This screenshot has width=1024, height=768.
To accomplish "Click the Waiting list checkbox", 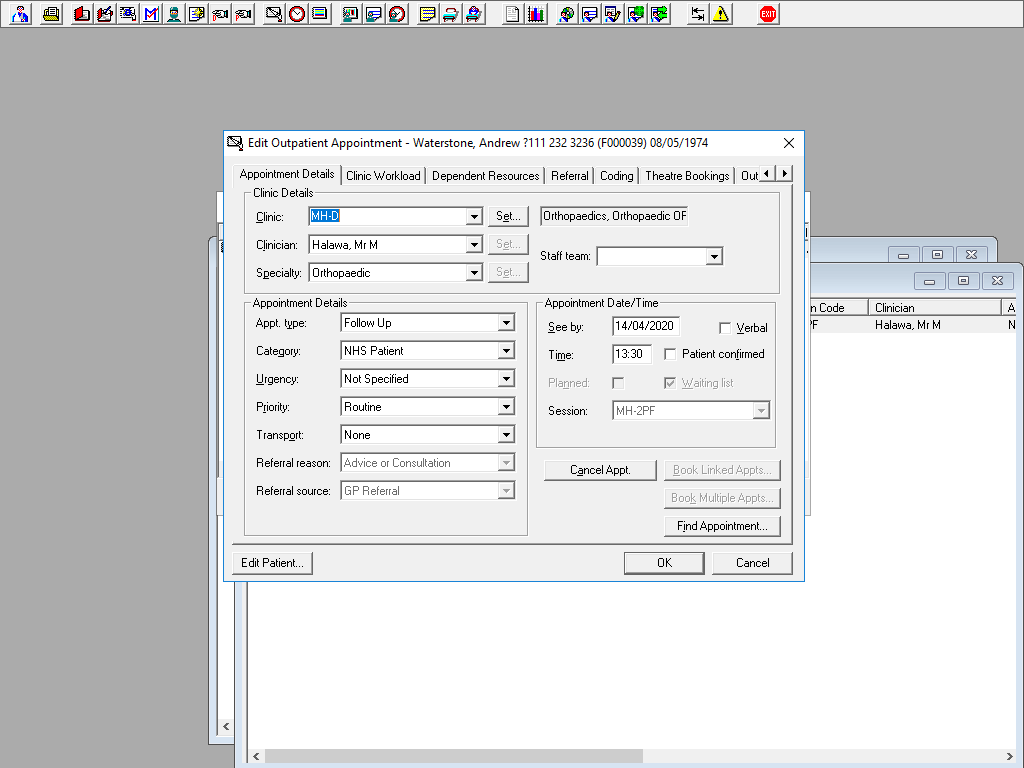I will point(670,383).
